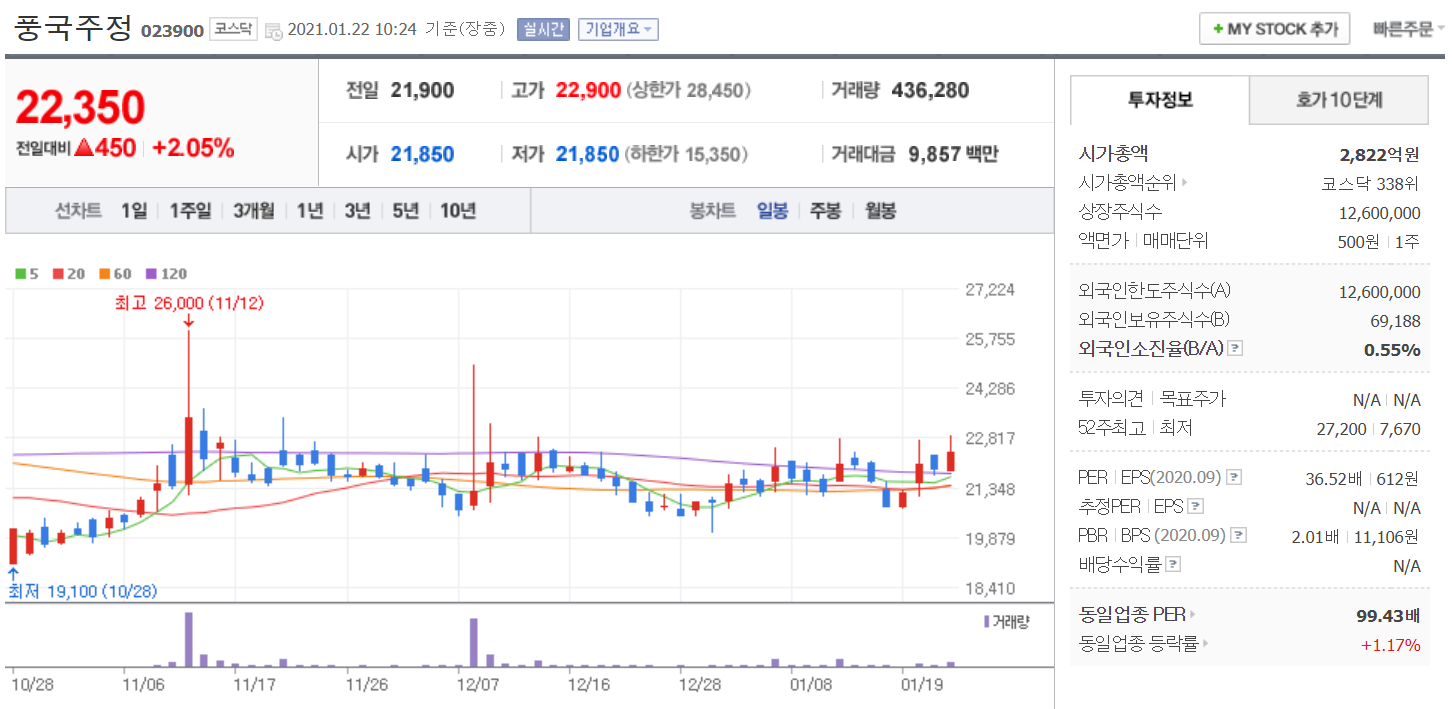This screenshot has height=709, width=1452.
Task: Click the help icon next to 외국인소진율(B/A)
Action: pyautogui.click(x=1235, y=349)
